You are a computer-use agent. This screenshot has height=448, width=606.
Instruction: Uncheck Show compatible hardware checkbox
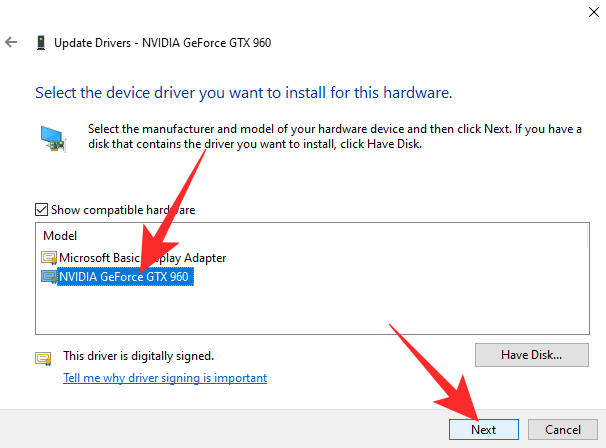click(41, 210)
